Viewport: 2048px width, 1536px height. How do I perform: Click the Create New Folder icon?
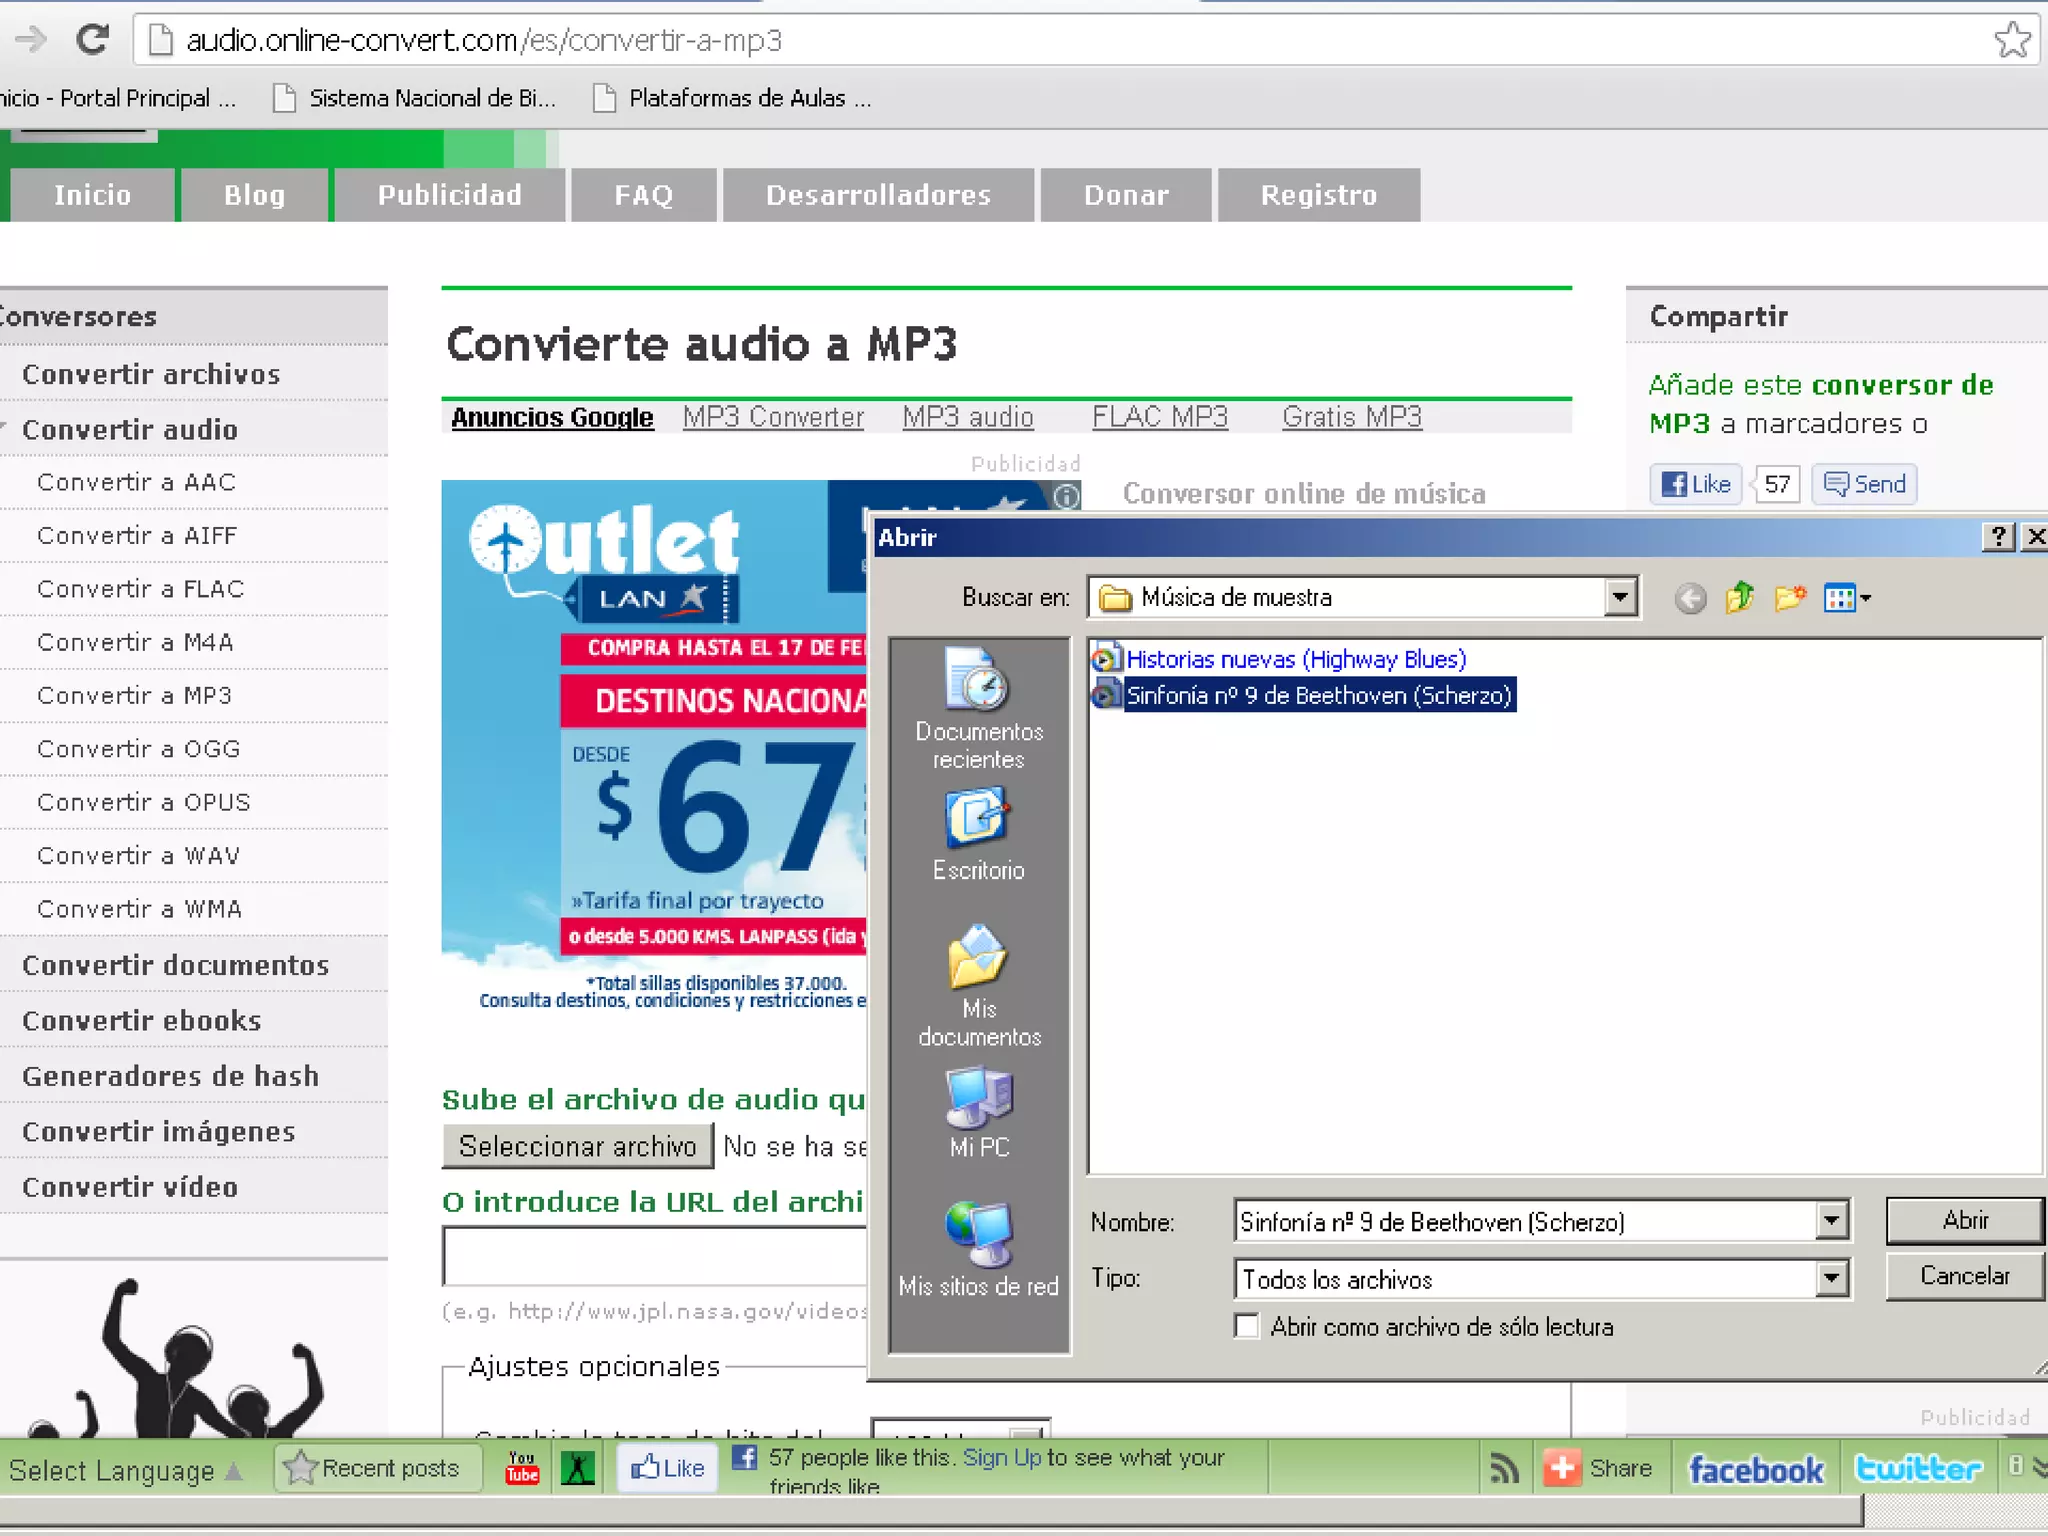1789,597
